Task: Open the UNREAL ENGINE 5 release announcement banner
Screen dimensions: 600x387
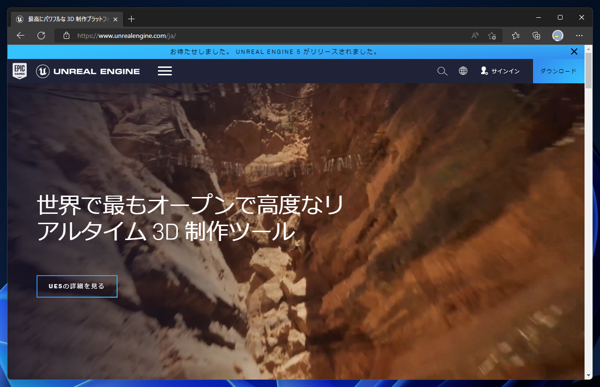Action: tap(274, 52)
